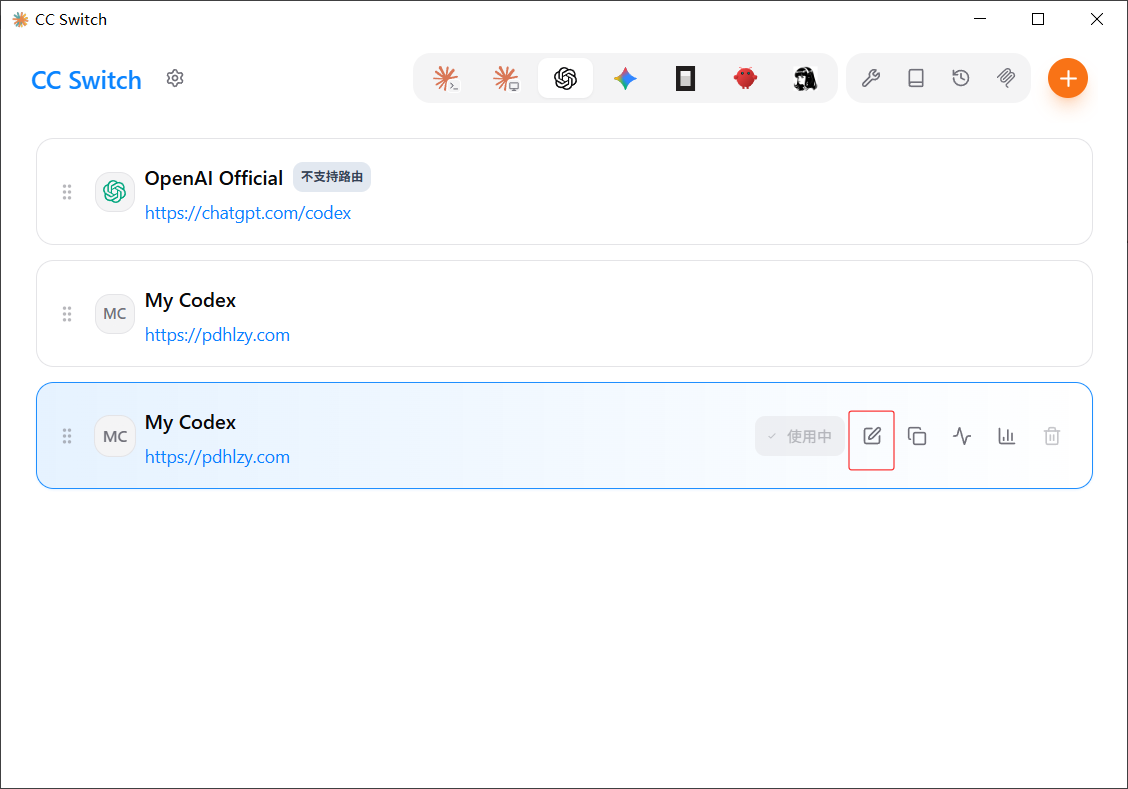Duplicate the active My Codex provider
The height and width of the screenshot is (789, 1128).
[916, 436]
